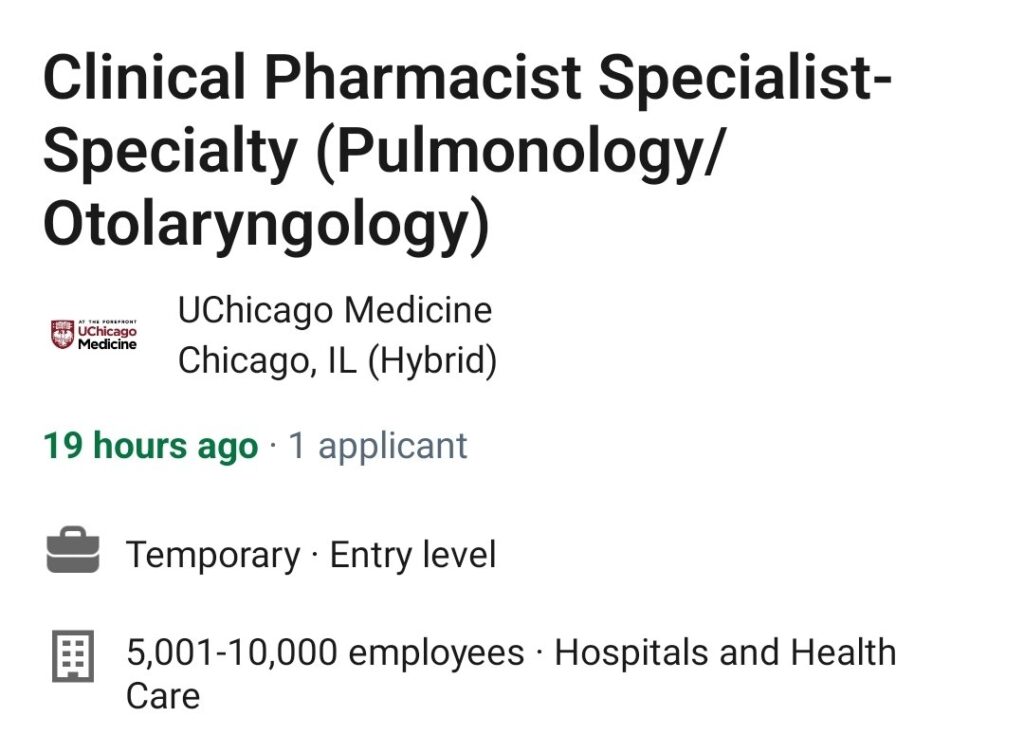
Task: Click the UChicago Medicine company logo
Action: (94, 335)
